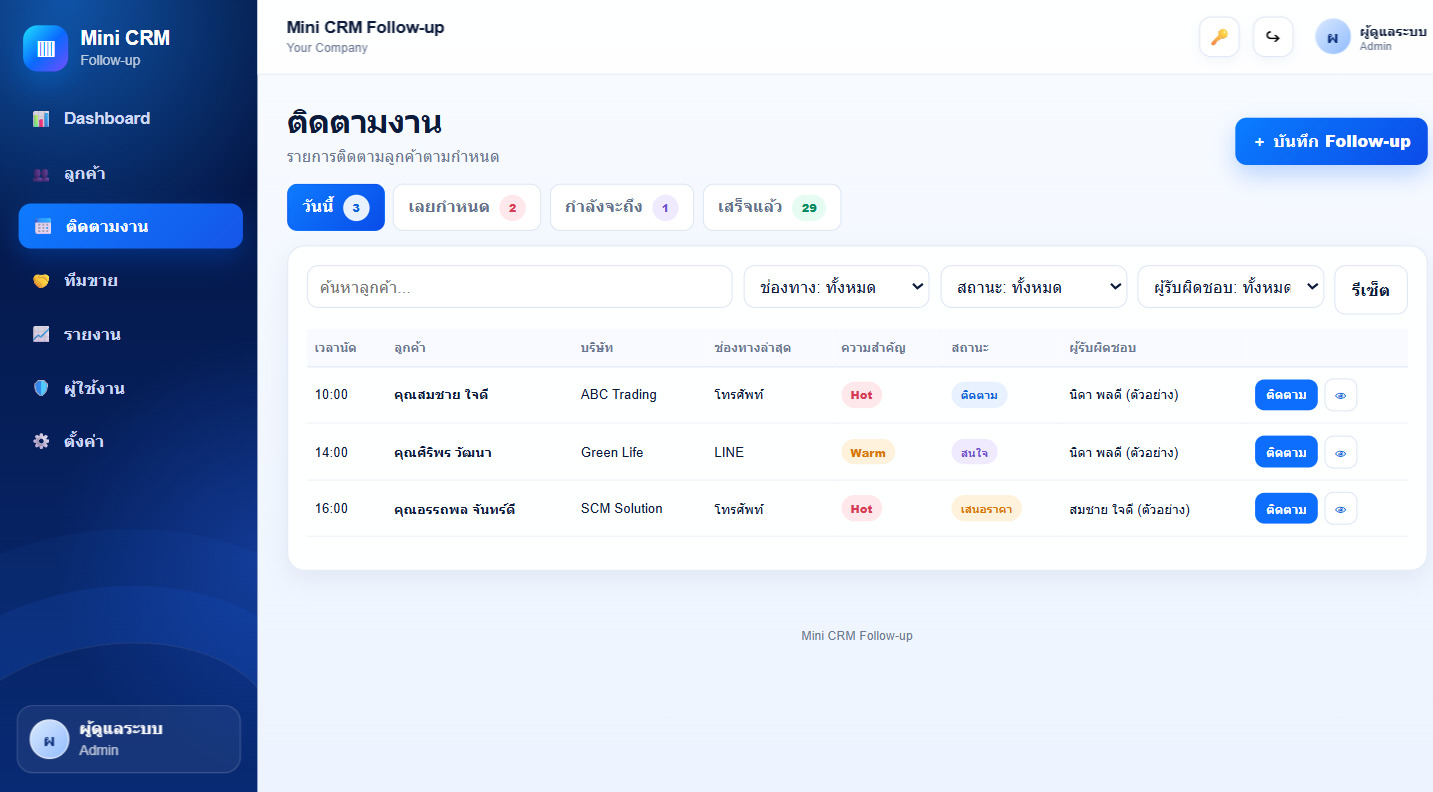Click ติดตาม button for ABC Trading row

coord(1286,395)
